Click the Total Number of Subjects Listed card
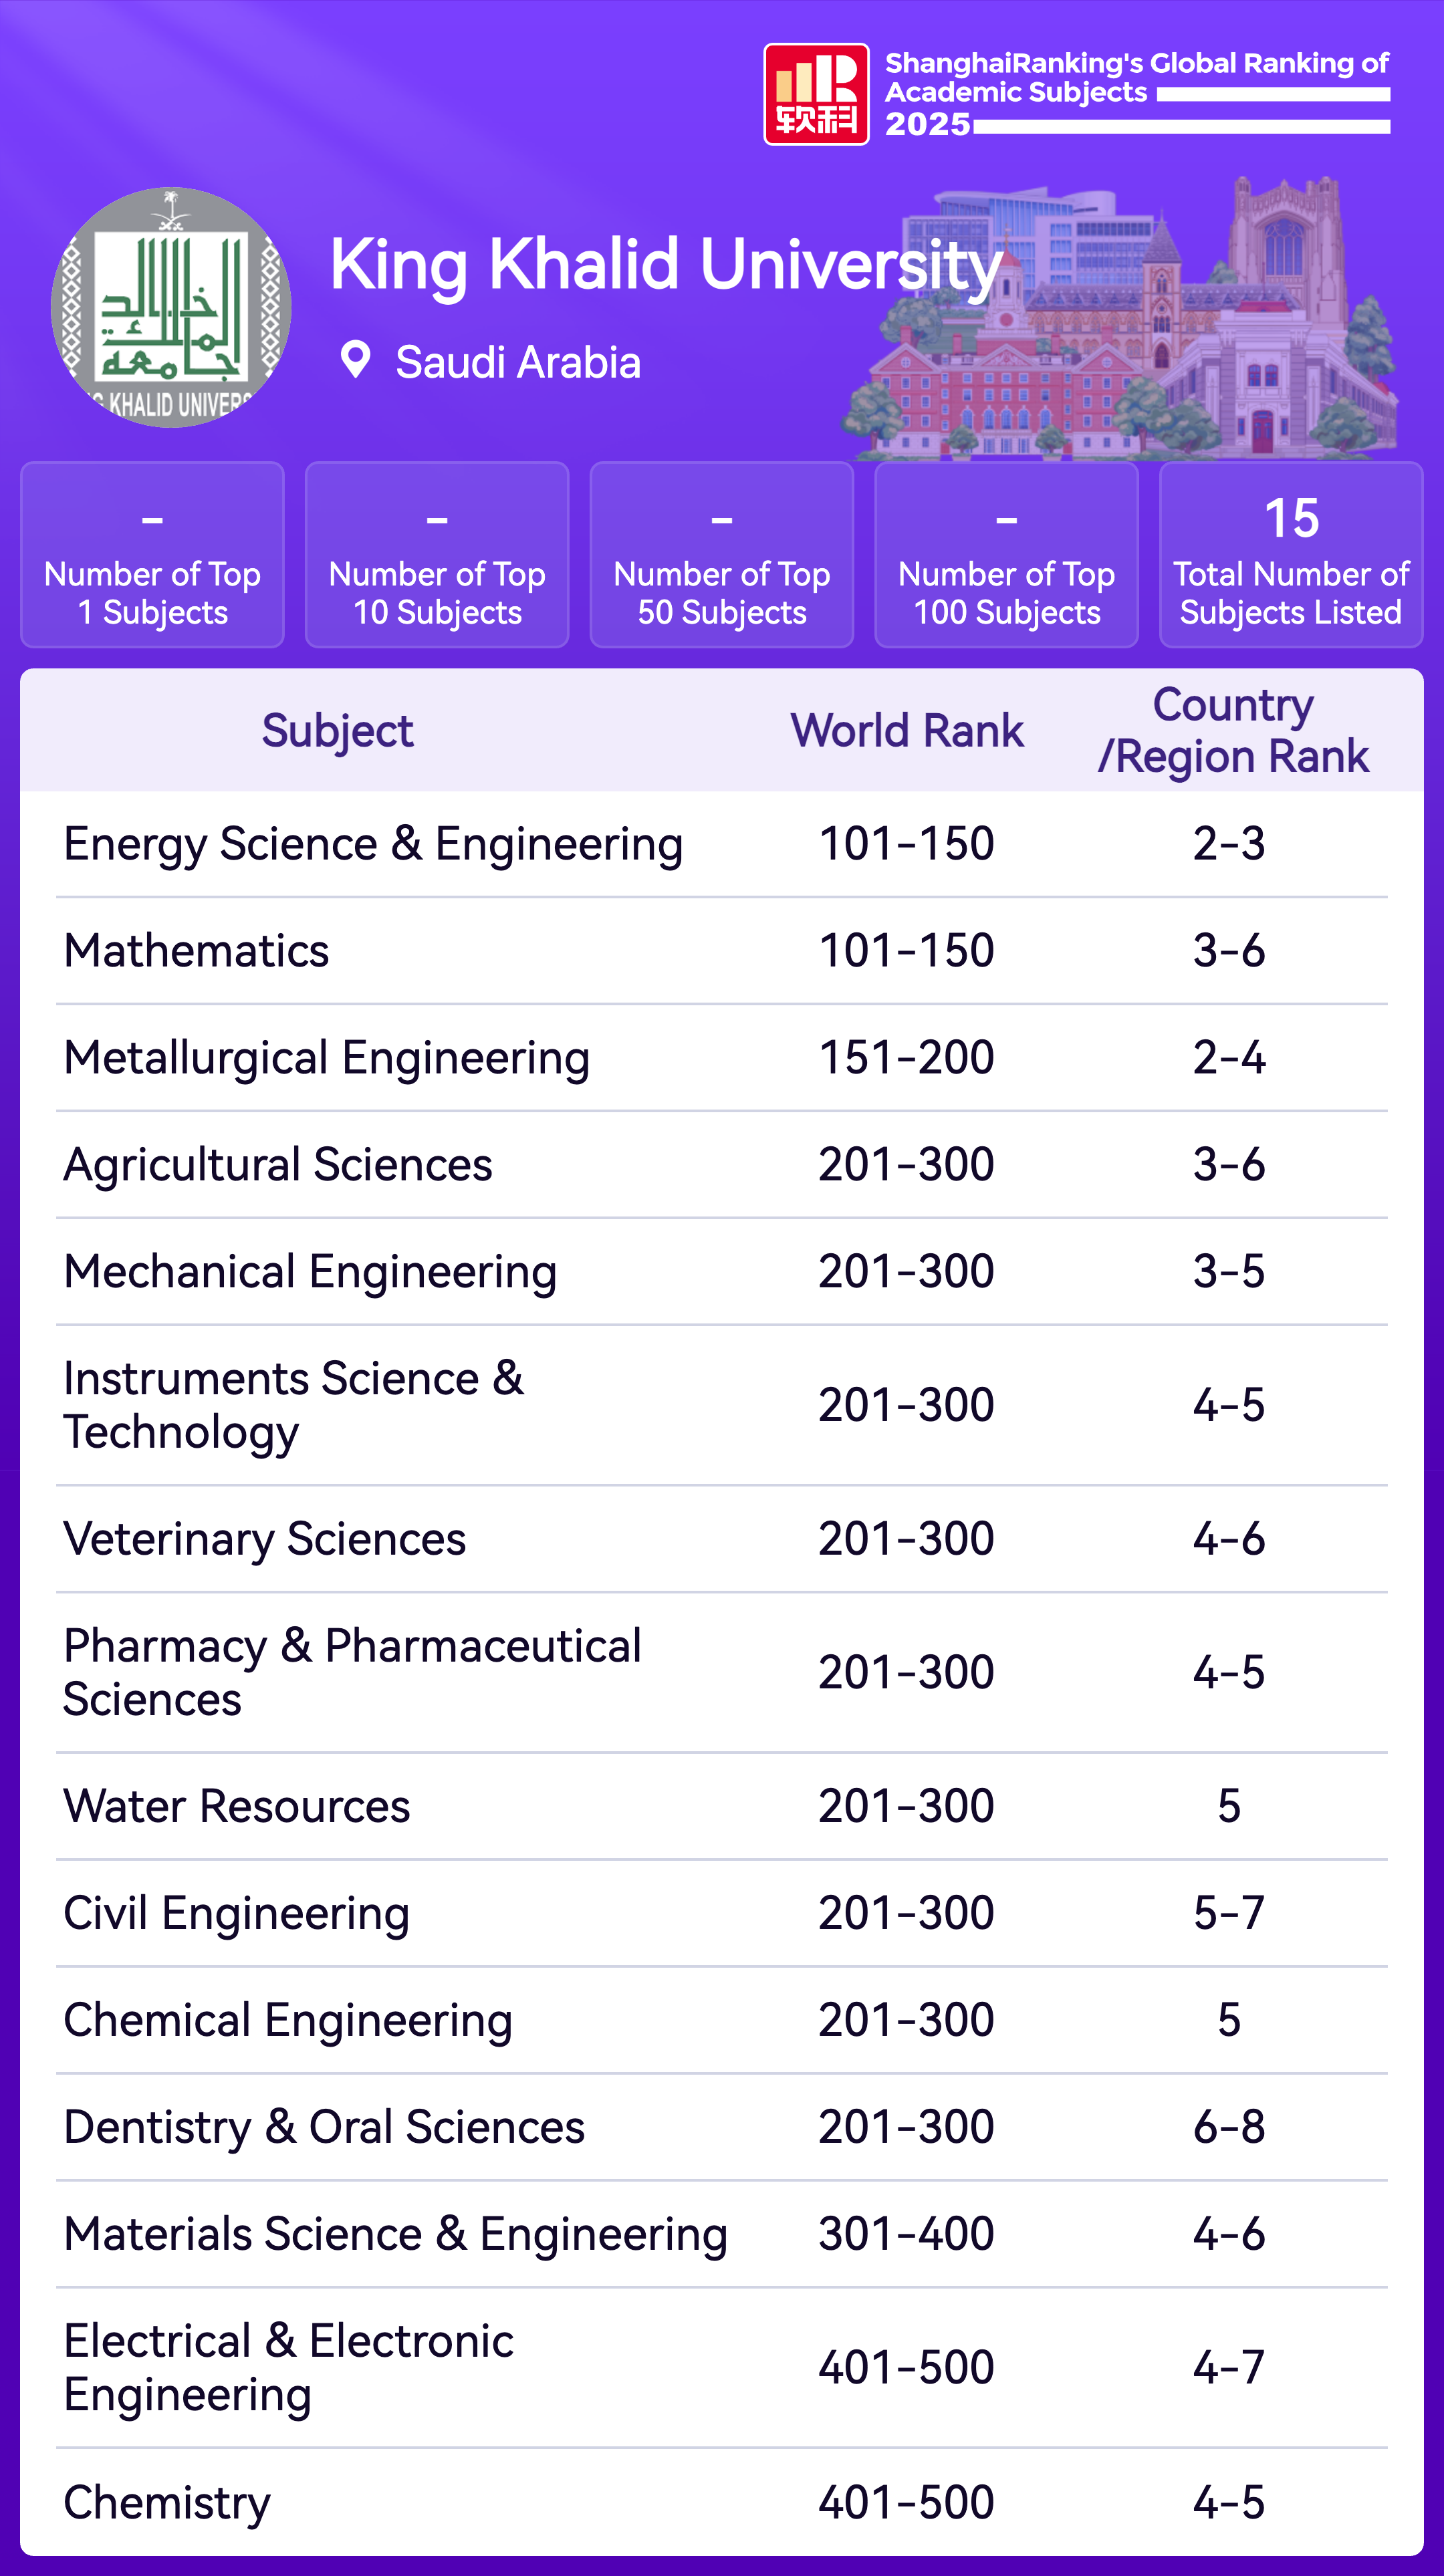 point(1290,555)
